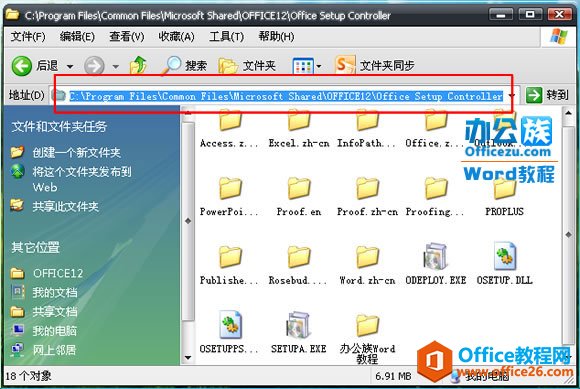The image size is (580, 389).
Task: Open the 工具(T) menu
Action: pos(226,37)
